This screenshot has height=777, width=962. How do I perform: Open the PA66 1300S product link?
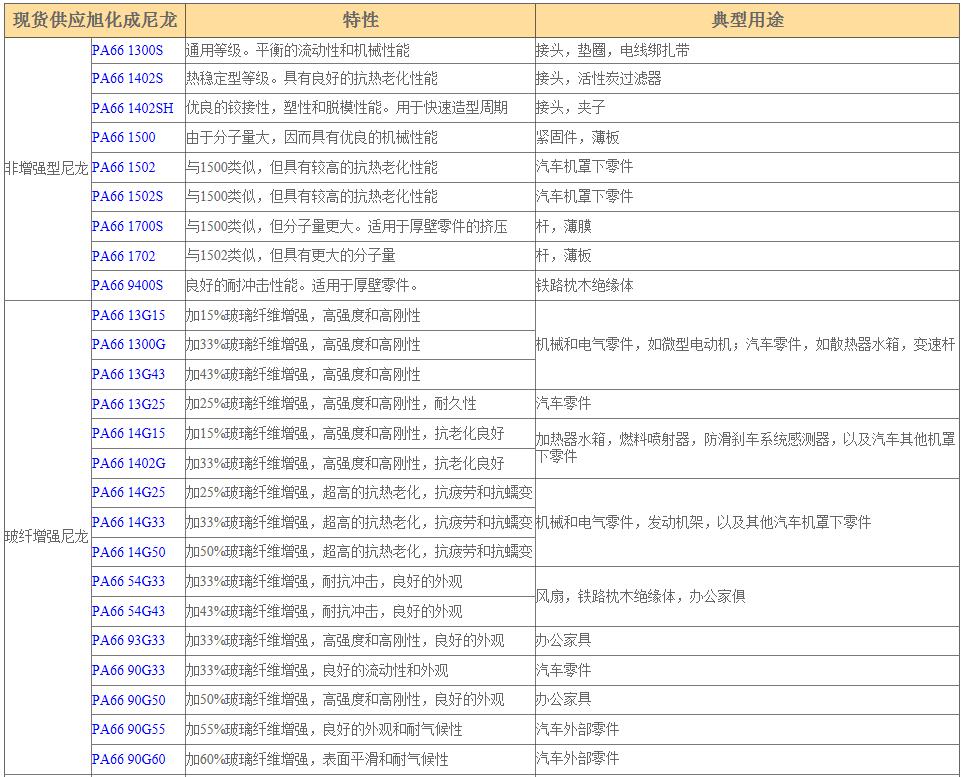[127, 50]
